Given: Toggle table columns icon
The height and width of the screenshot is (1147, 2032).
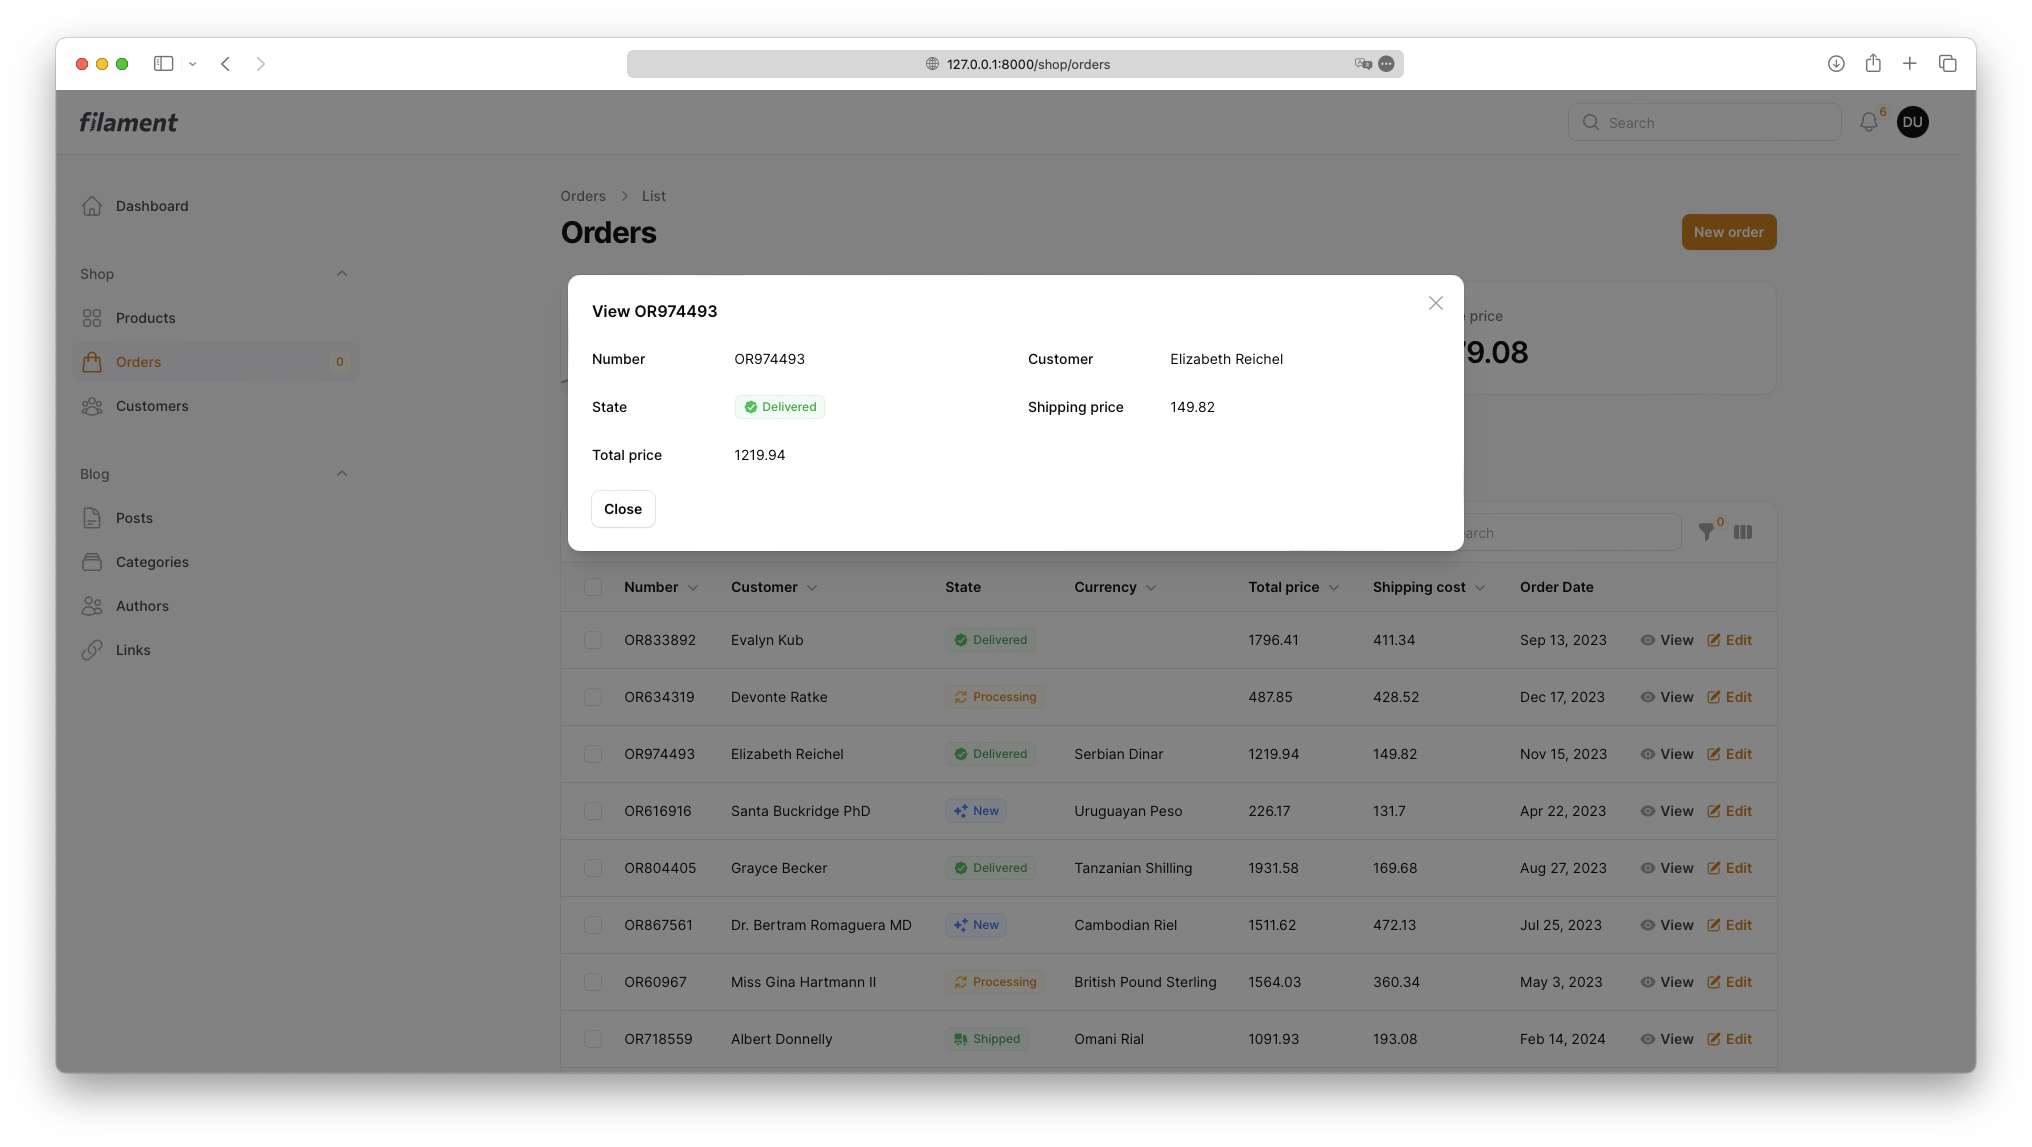Looking at the screenshot, I should pos(1743,532).
